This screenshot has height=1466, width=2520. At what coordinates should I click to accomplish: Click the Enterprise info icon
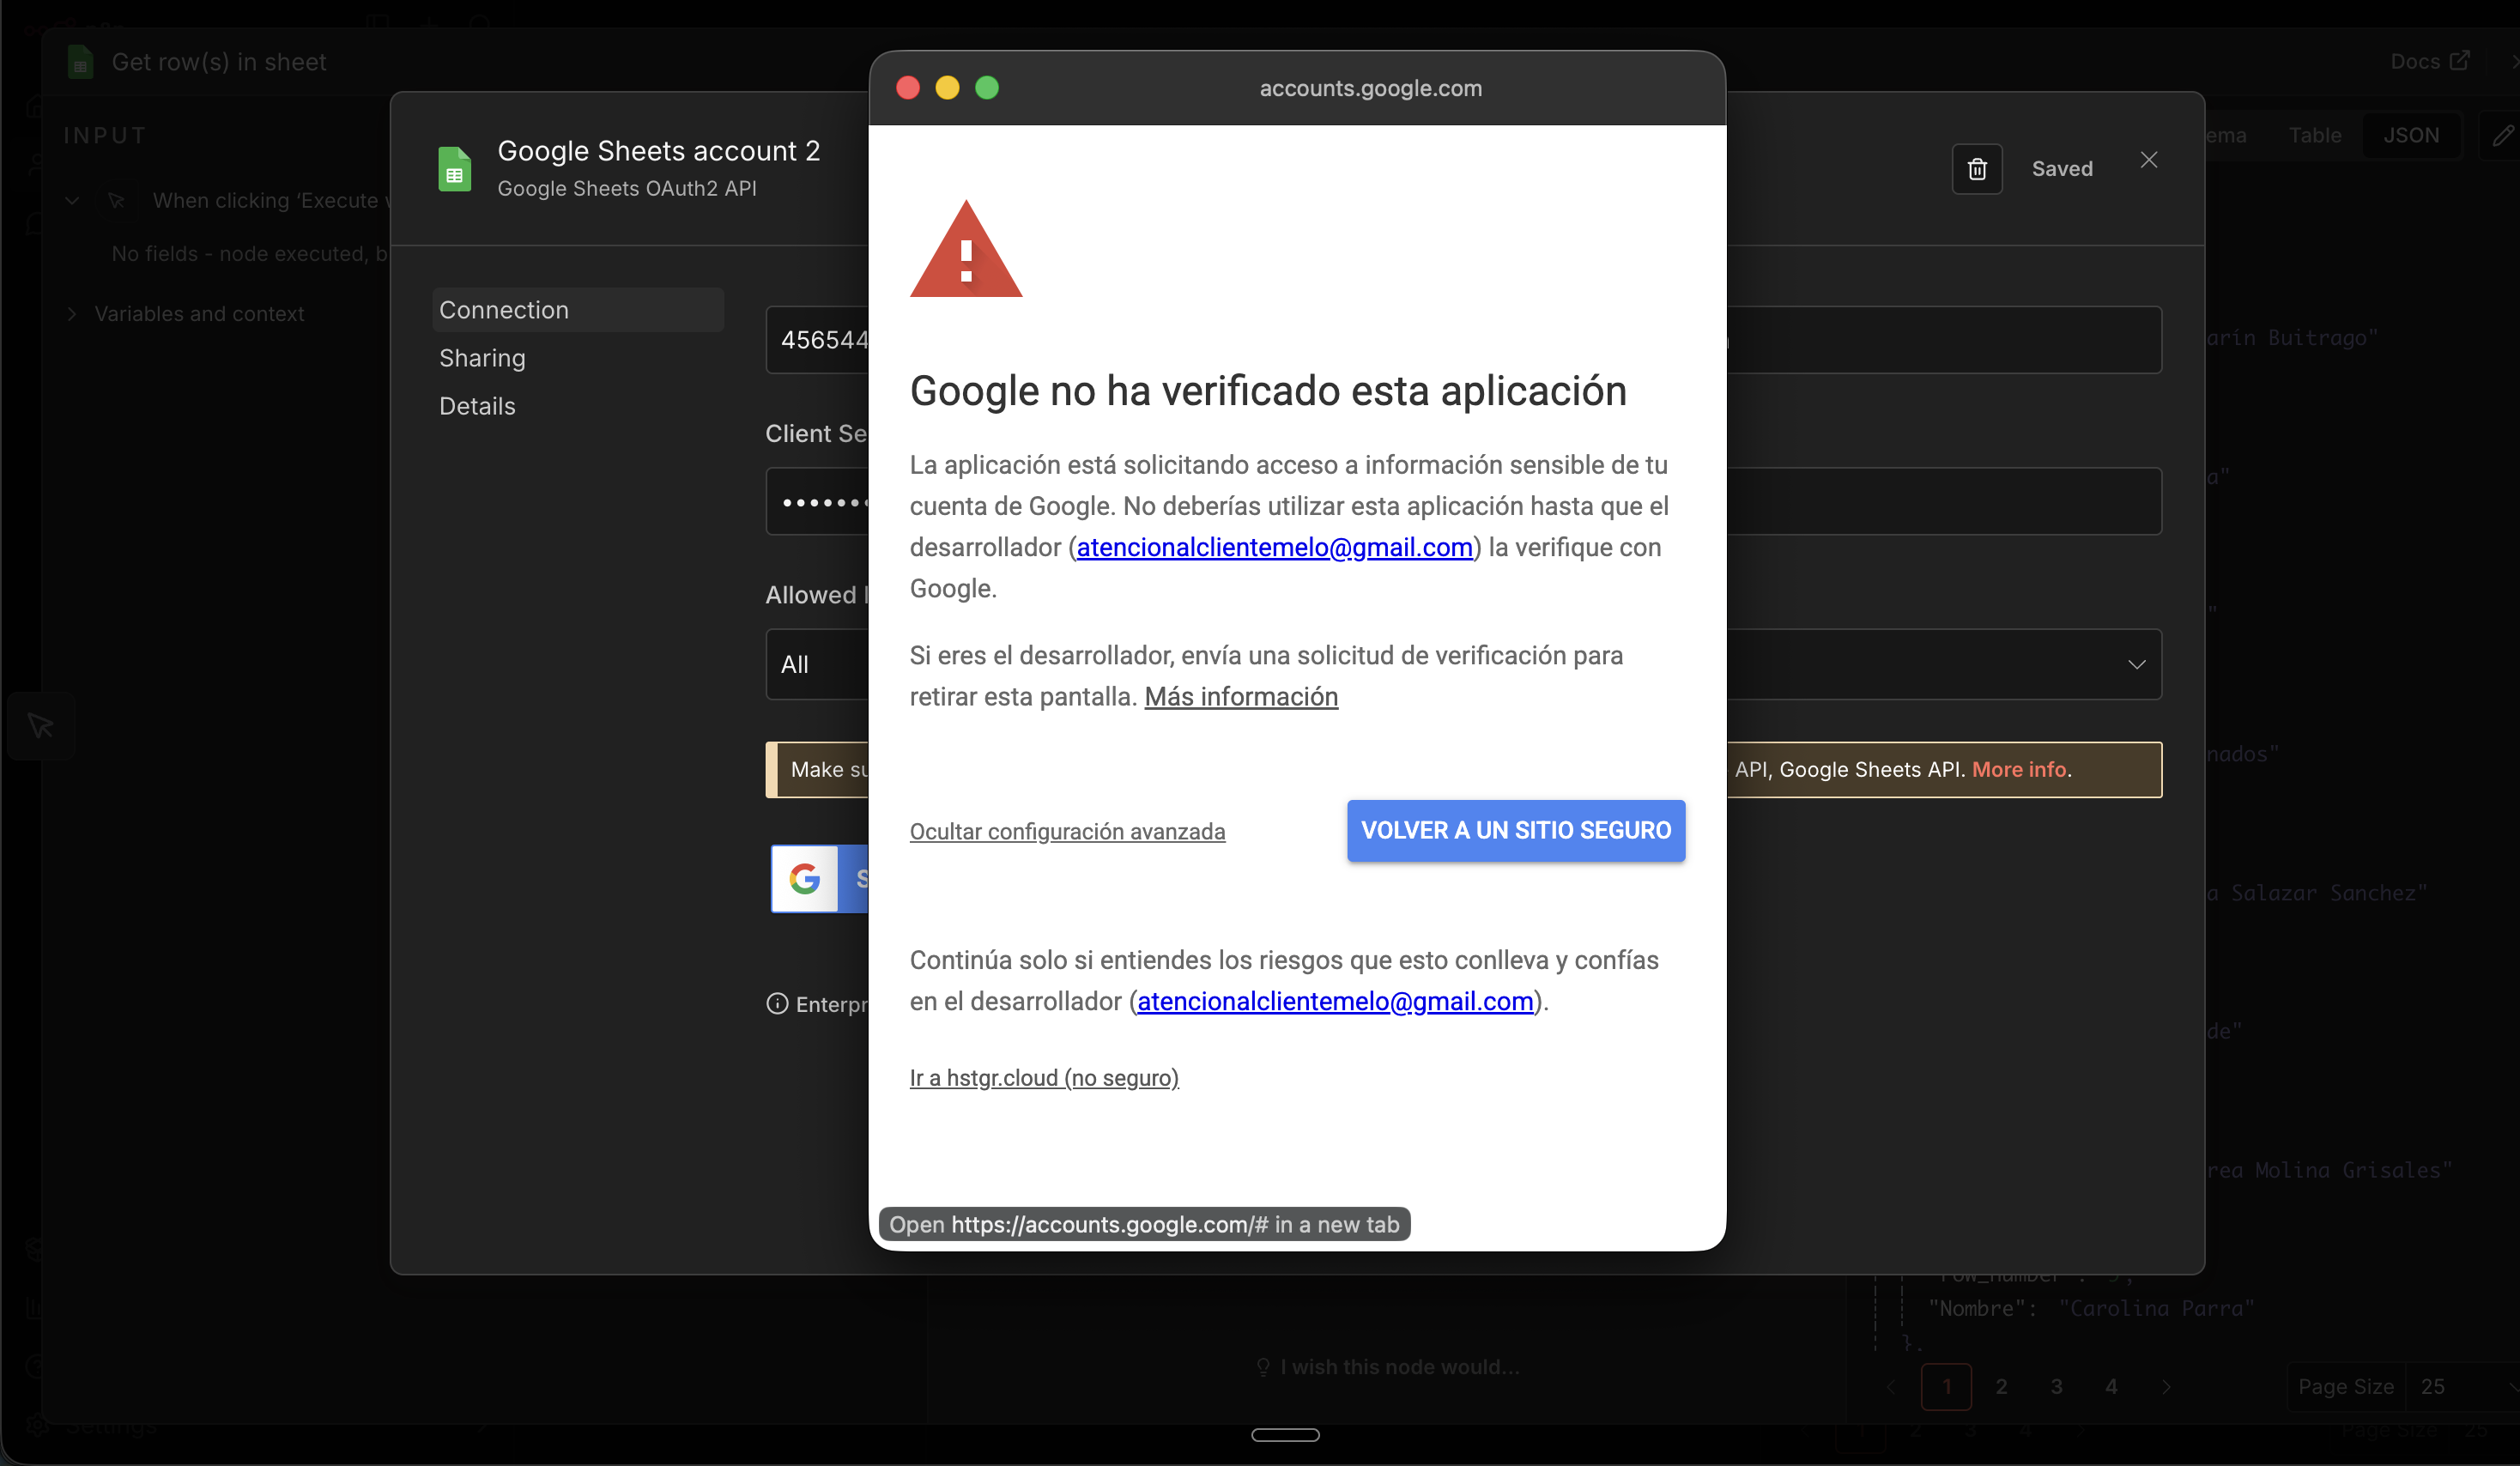click(x=778, y=1004)
